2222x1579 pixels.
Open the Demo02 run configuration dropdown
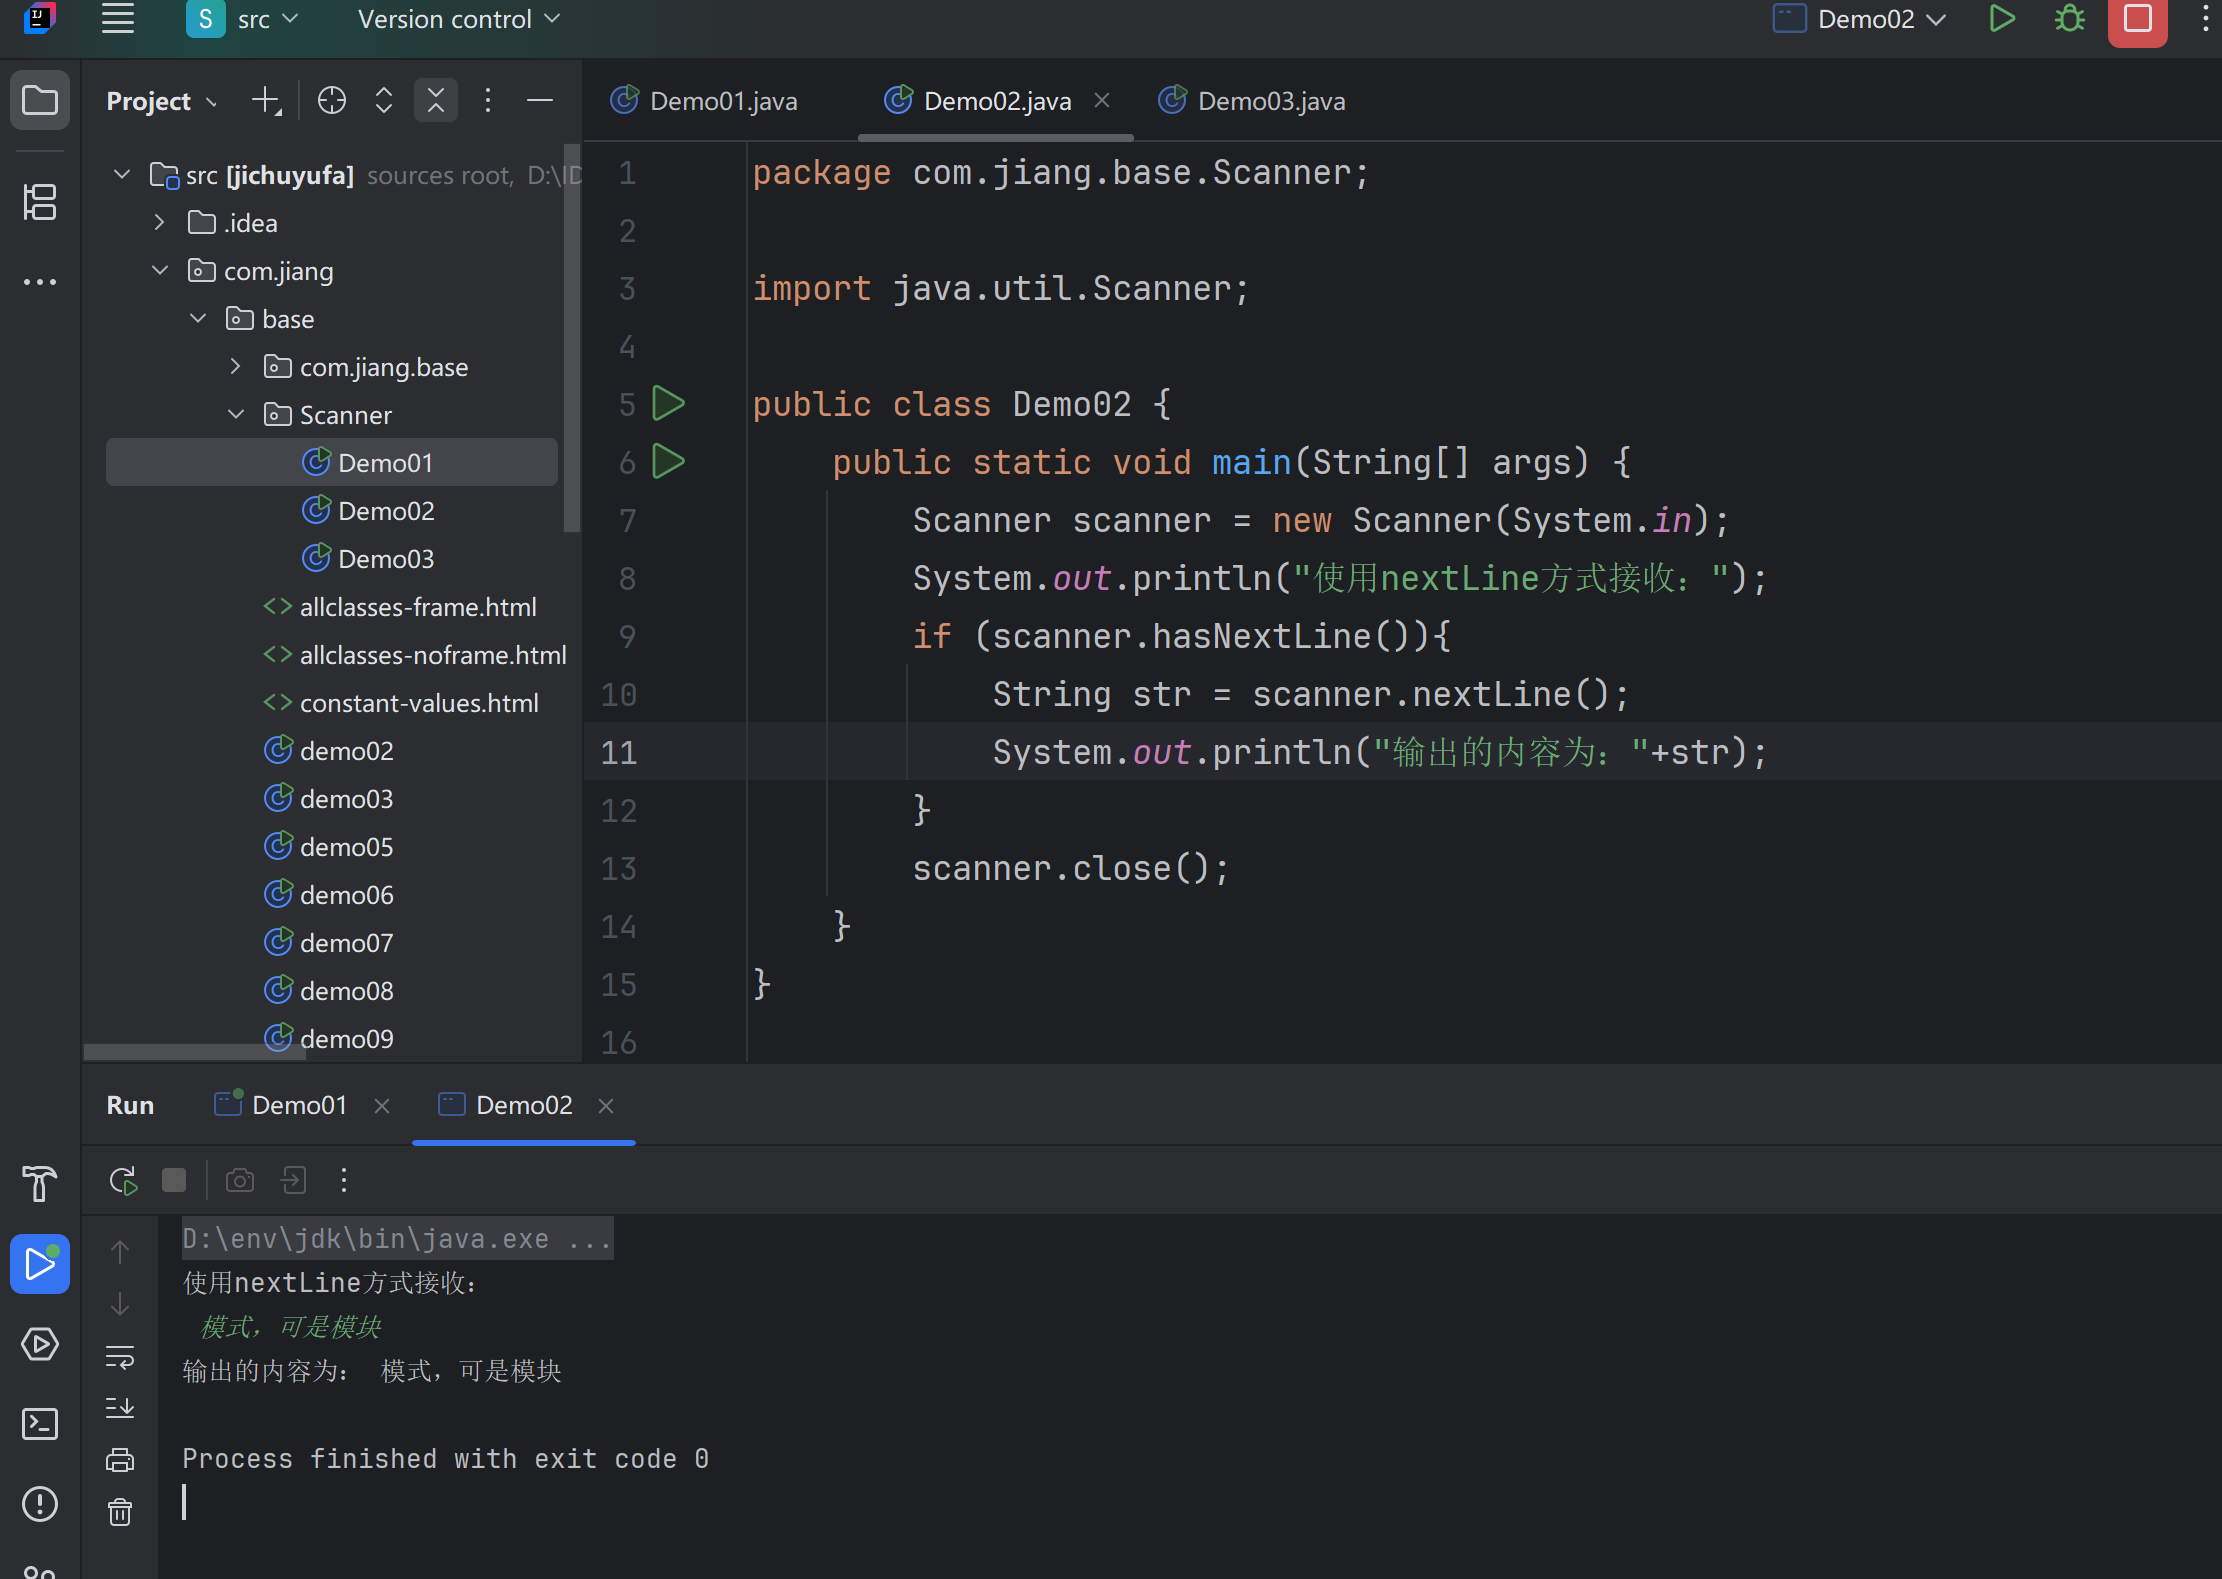[1865, 19]
